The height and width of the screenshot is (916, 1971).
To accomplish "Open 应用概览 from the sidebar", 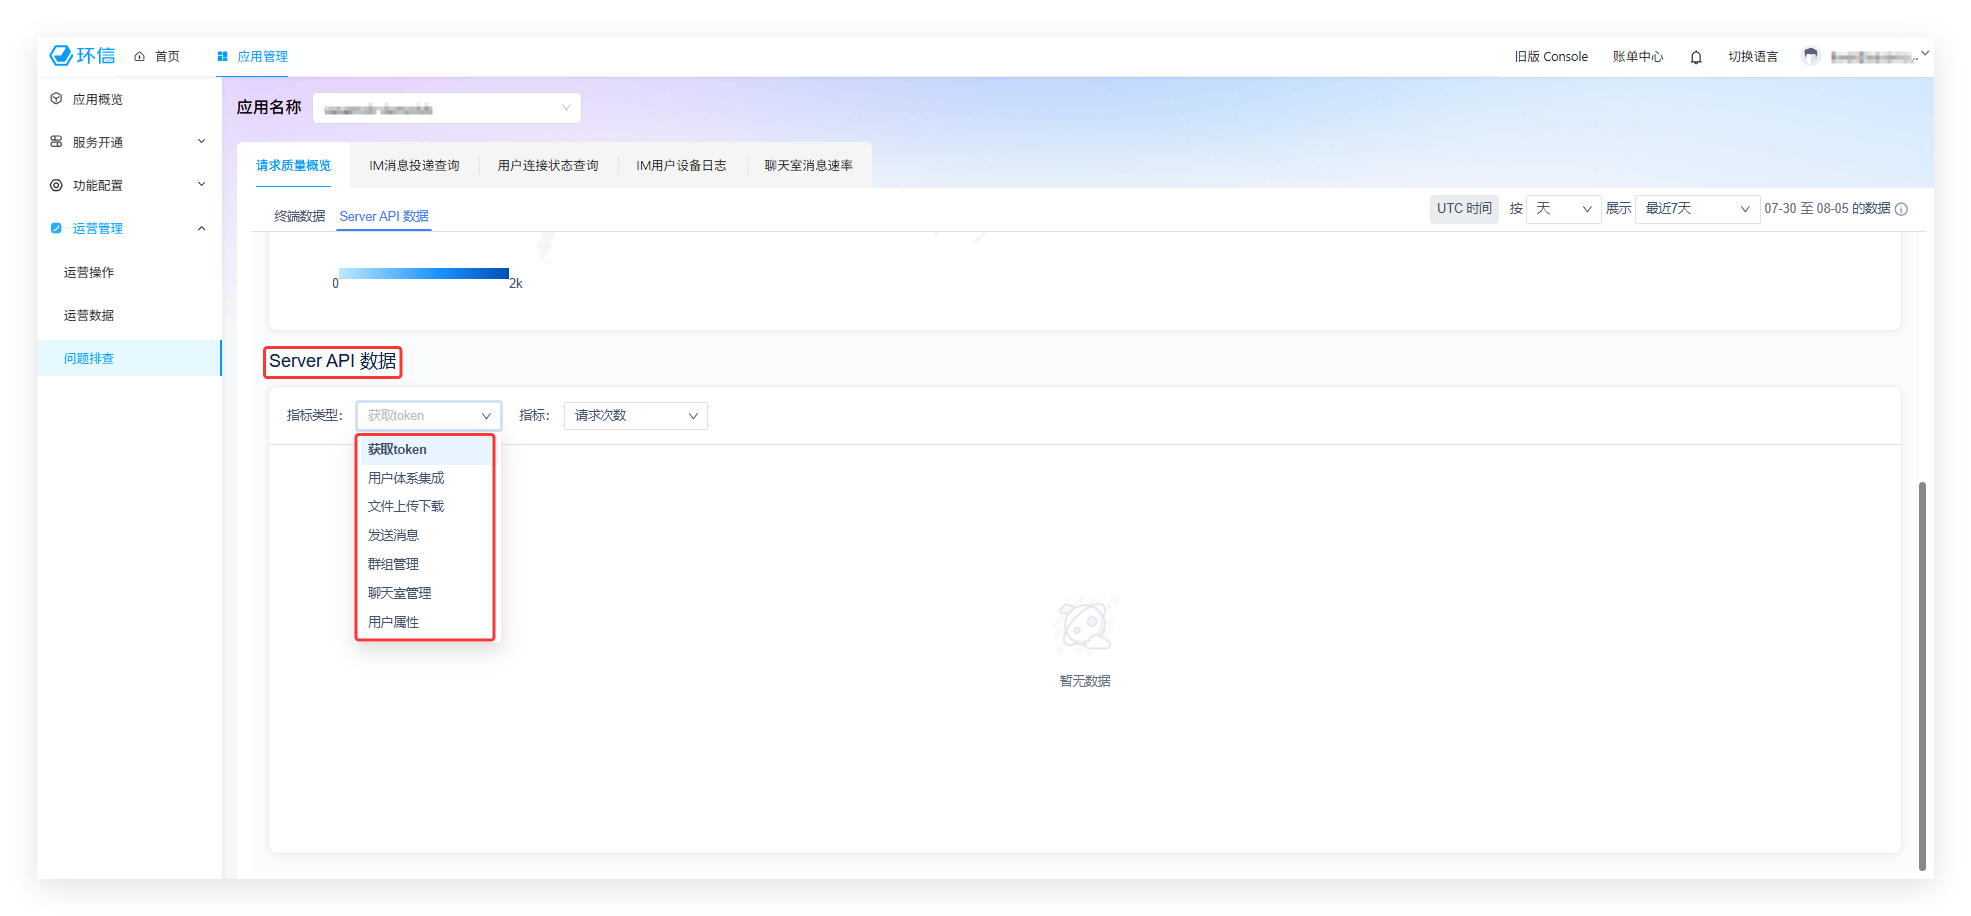I will point(97,99).
